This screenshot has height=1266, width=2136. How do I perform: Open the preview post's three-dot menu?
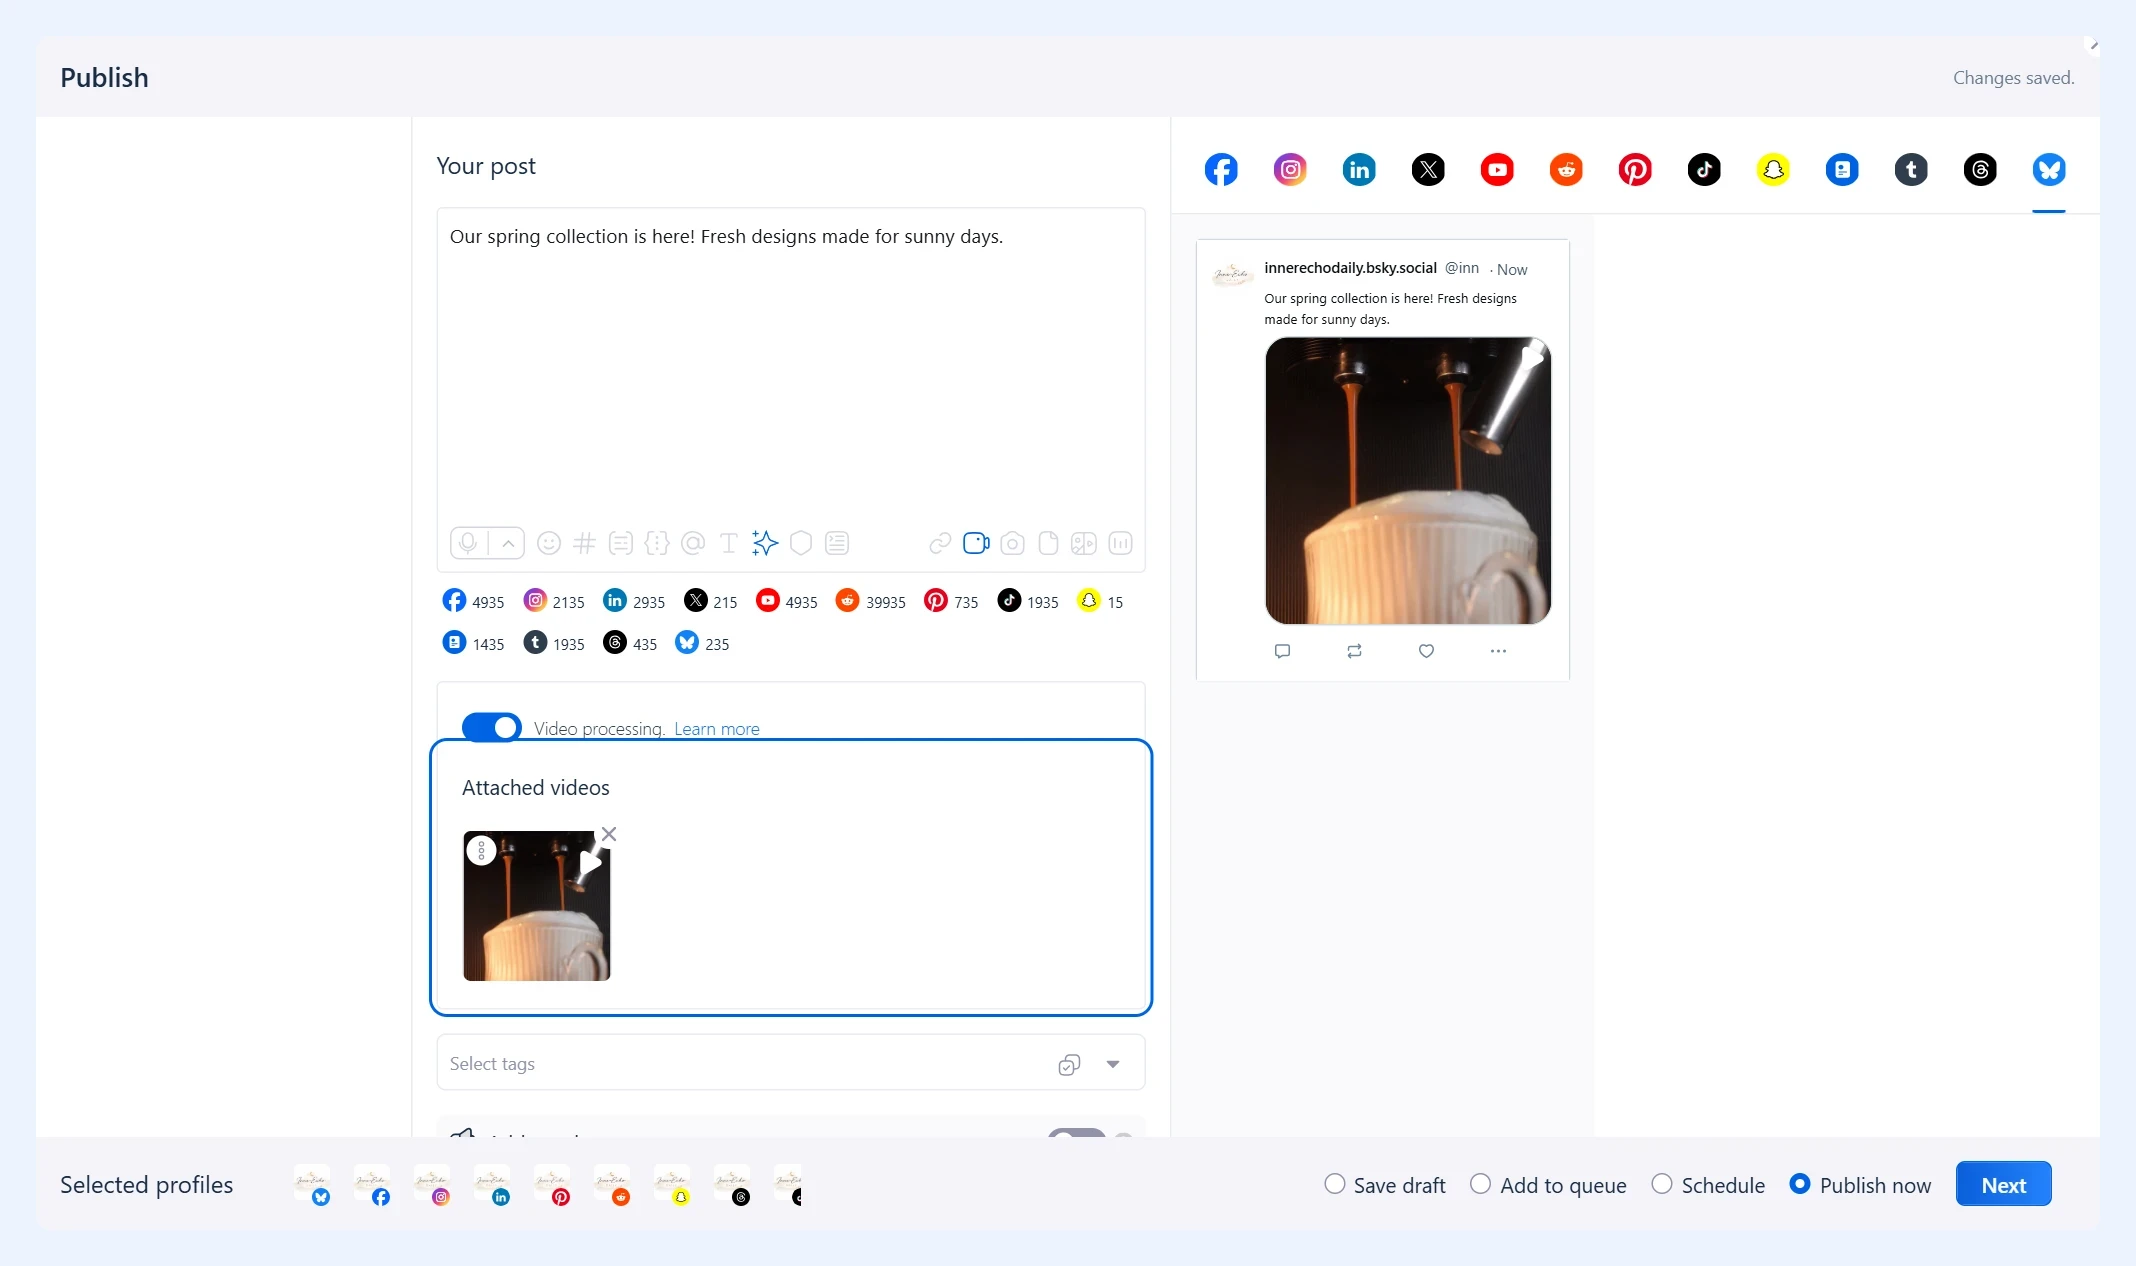[1498, 651]
